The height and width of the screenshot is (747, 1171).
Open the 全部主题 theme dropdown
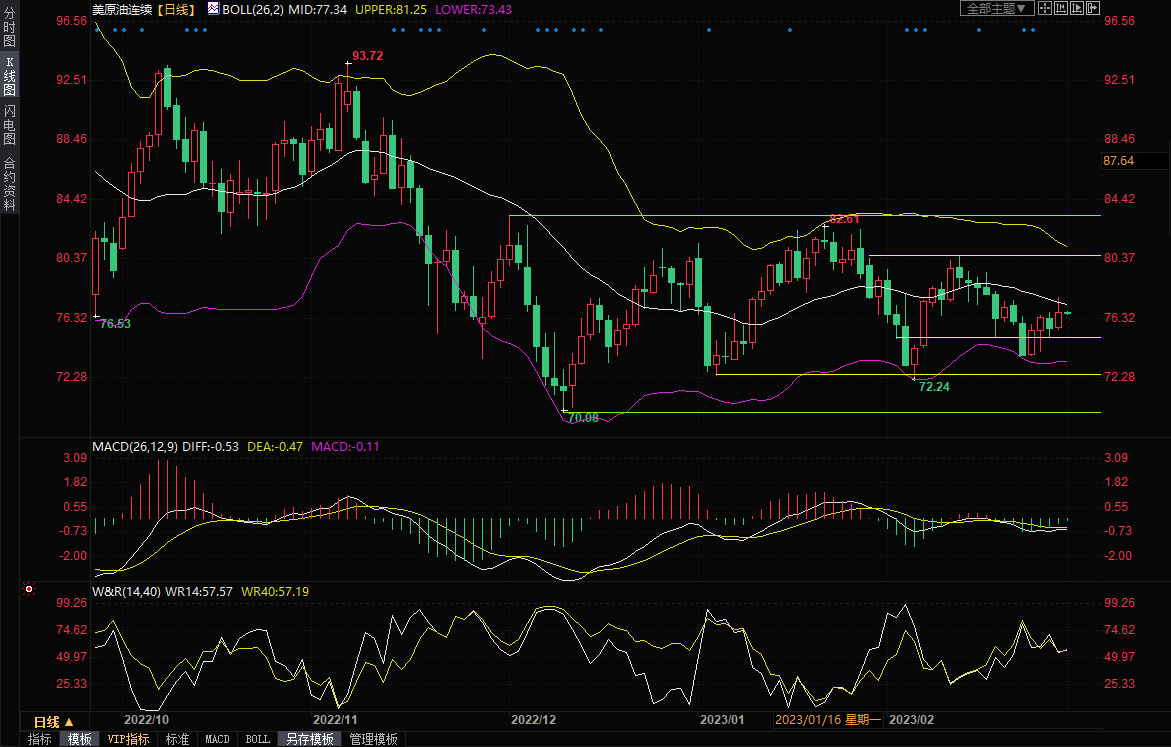[995, 8]
